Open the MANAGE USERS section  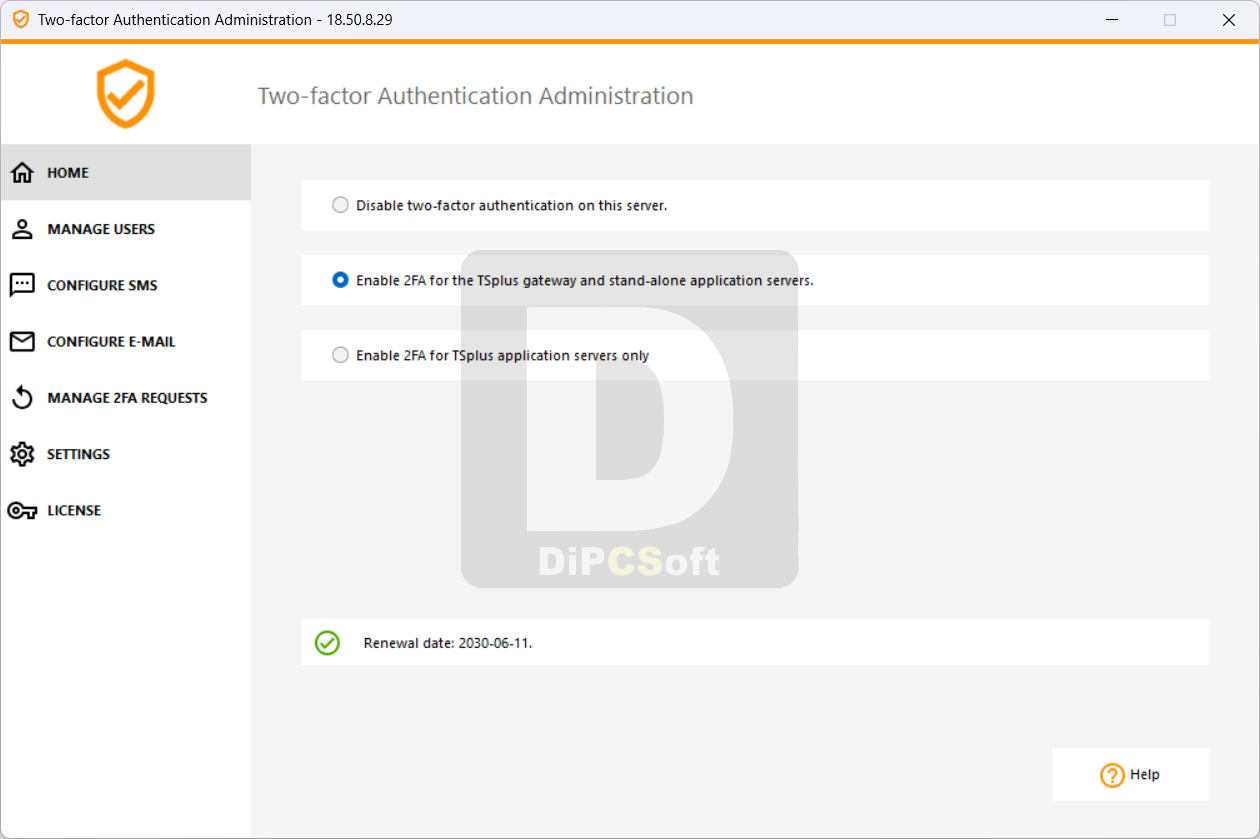126,229
